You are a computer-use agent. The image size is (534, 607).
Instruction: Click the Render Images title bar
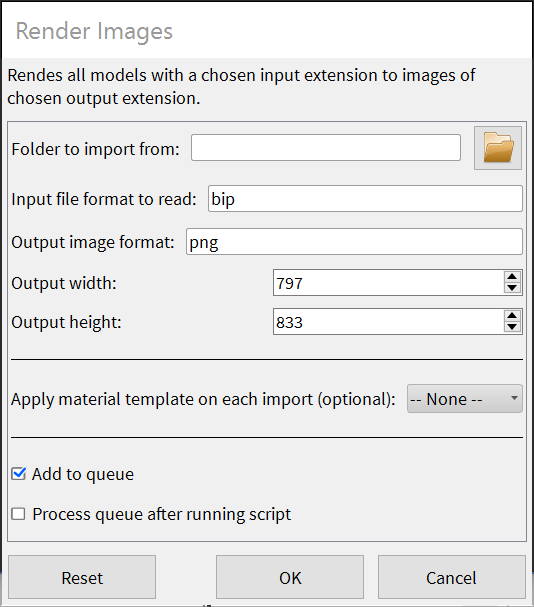pos(267,31)
